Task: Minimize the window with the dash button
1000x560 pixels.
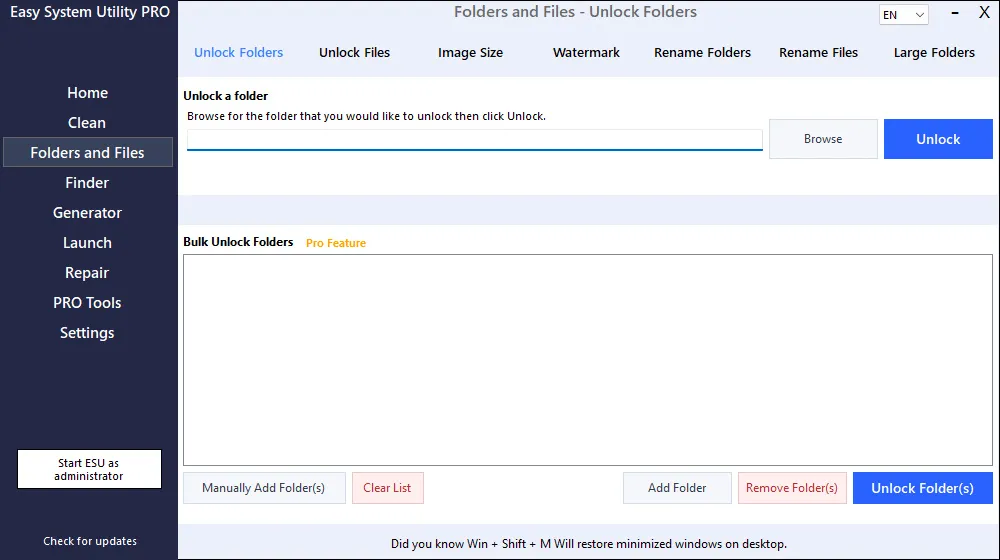Action: coord(955,13)
